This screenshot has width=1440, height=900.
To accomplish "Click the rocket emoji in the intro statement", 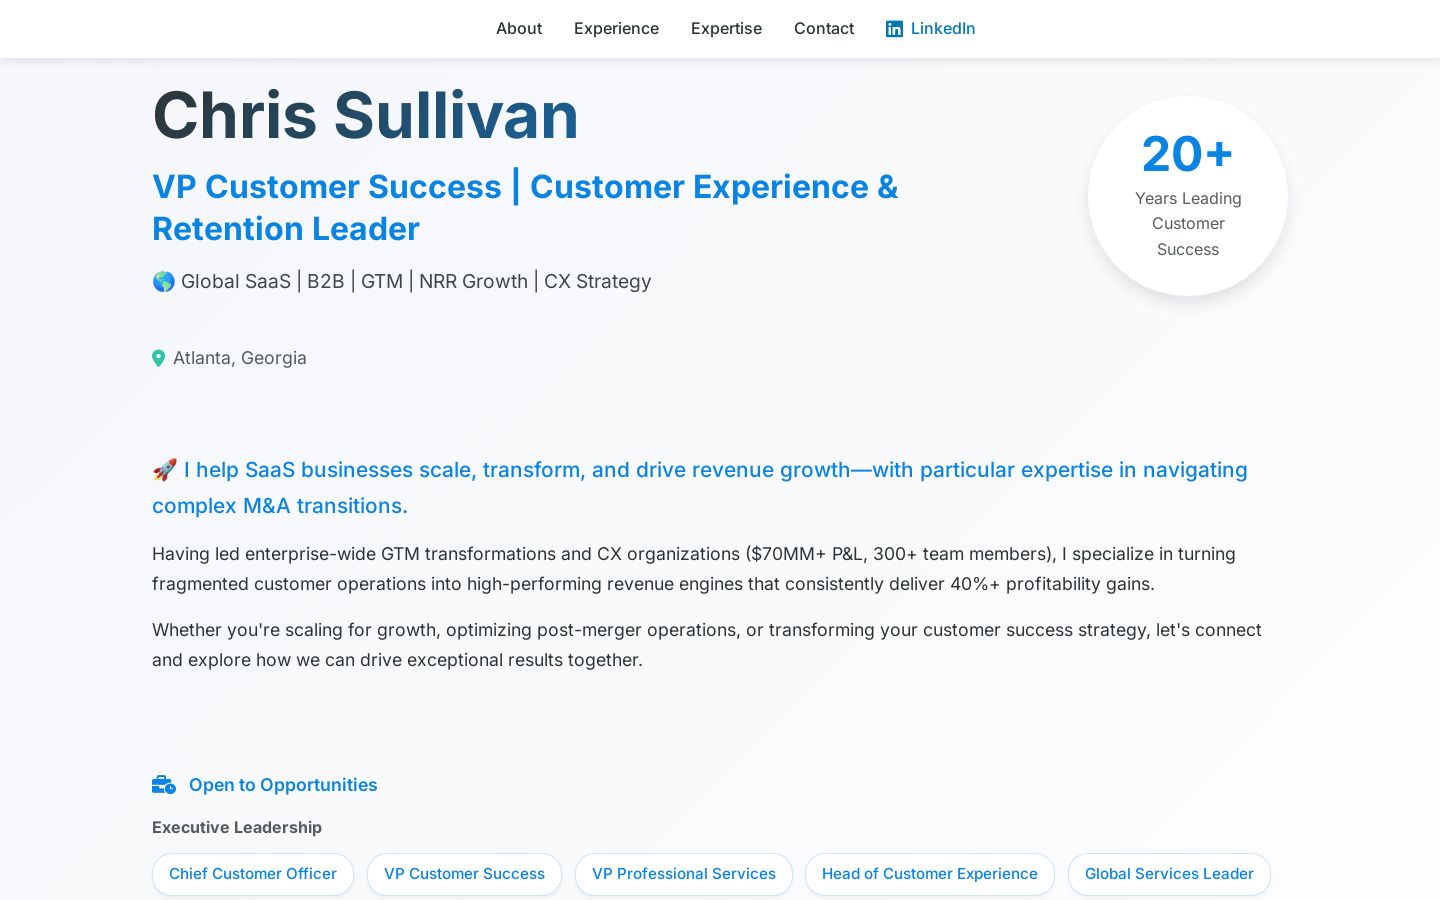I will (164, 470).
